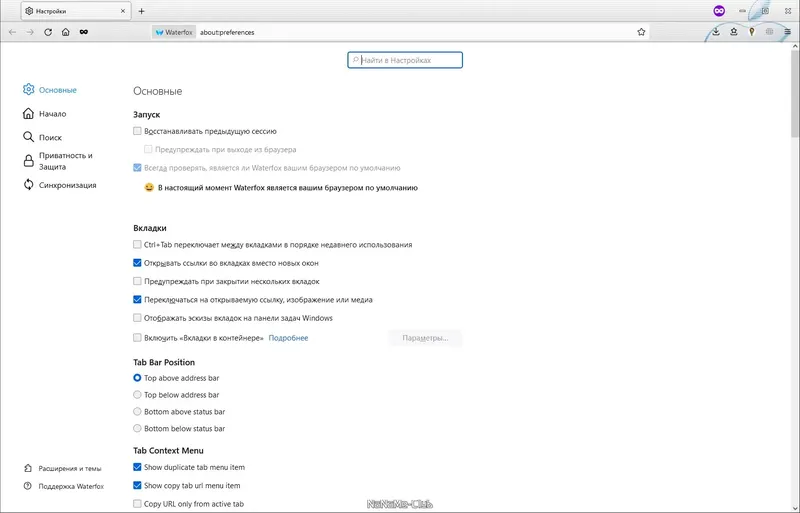Click the padlock icon for Приватность и Защита

click(29, 161)
